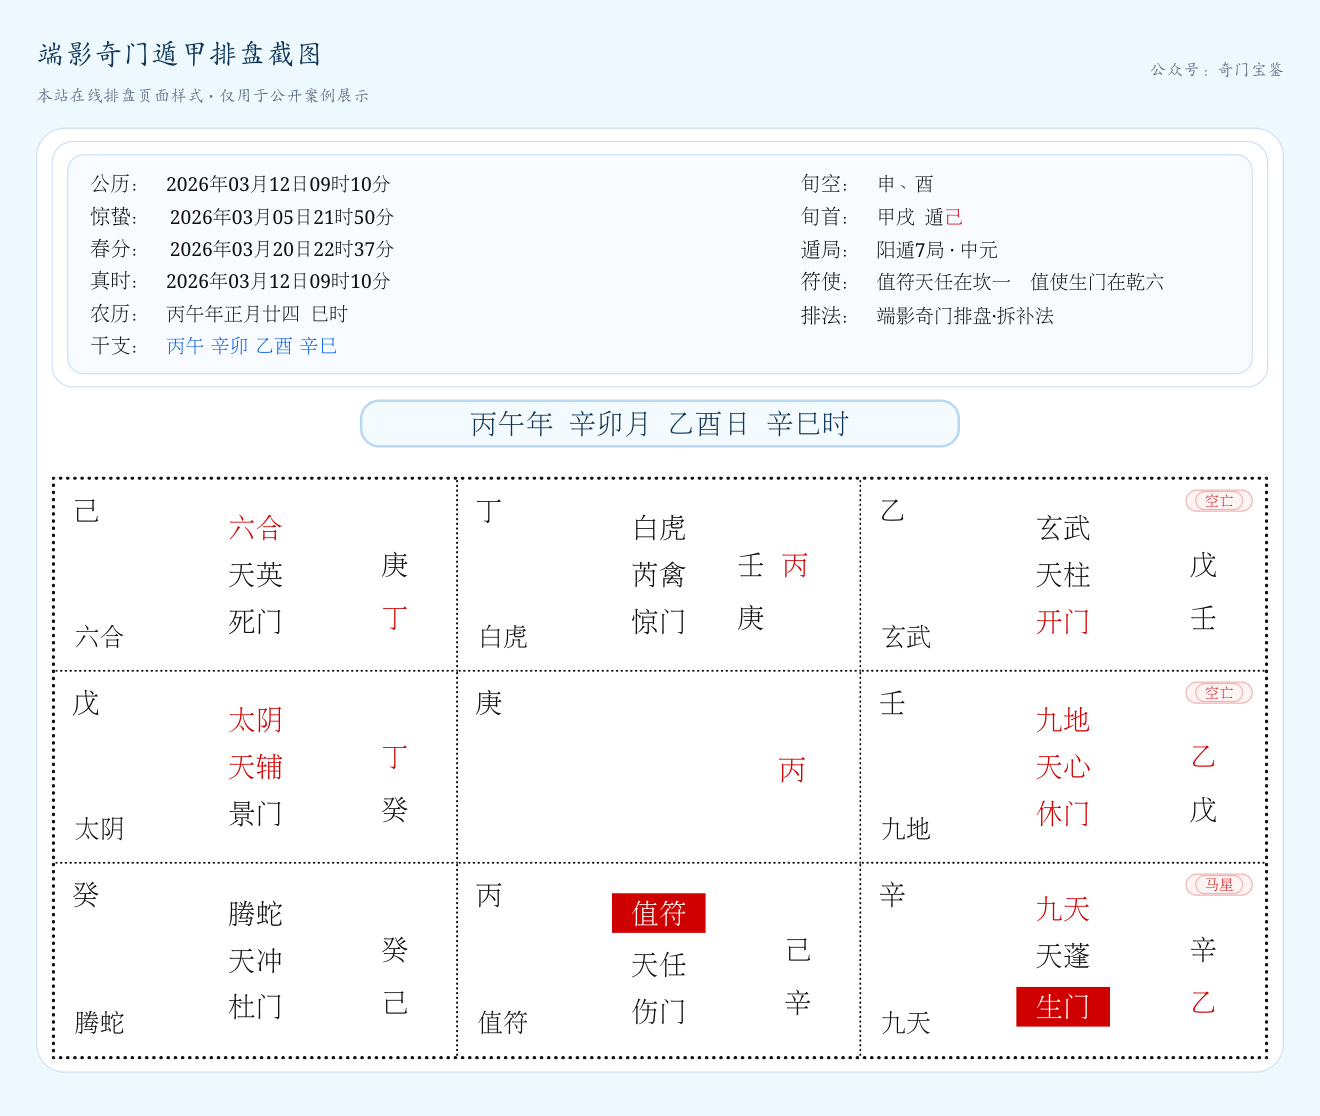Viewport: 1320px width, 1116px height.
Task: Select the 公历 row date value
Action: 278,184
